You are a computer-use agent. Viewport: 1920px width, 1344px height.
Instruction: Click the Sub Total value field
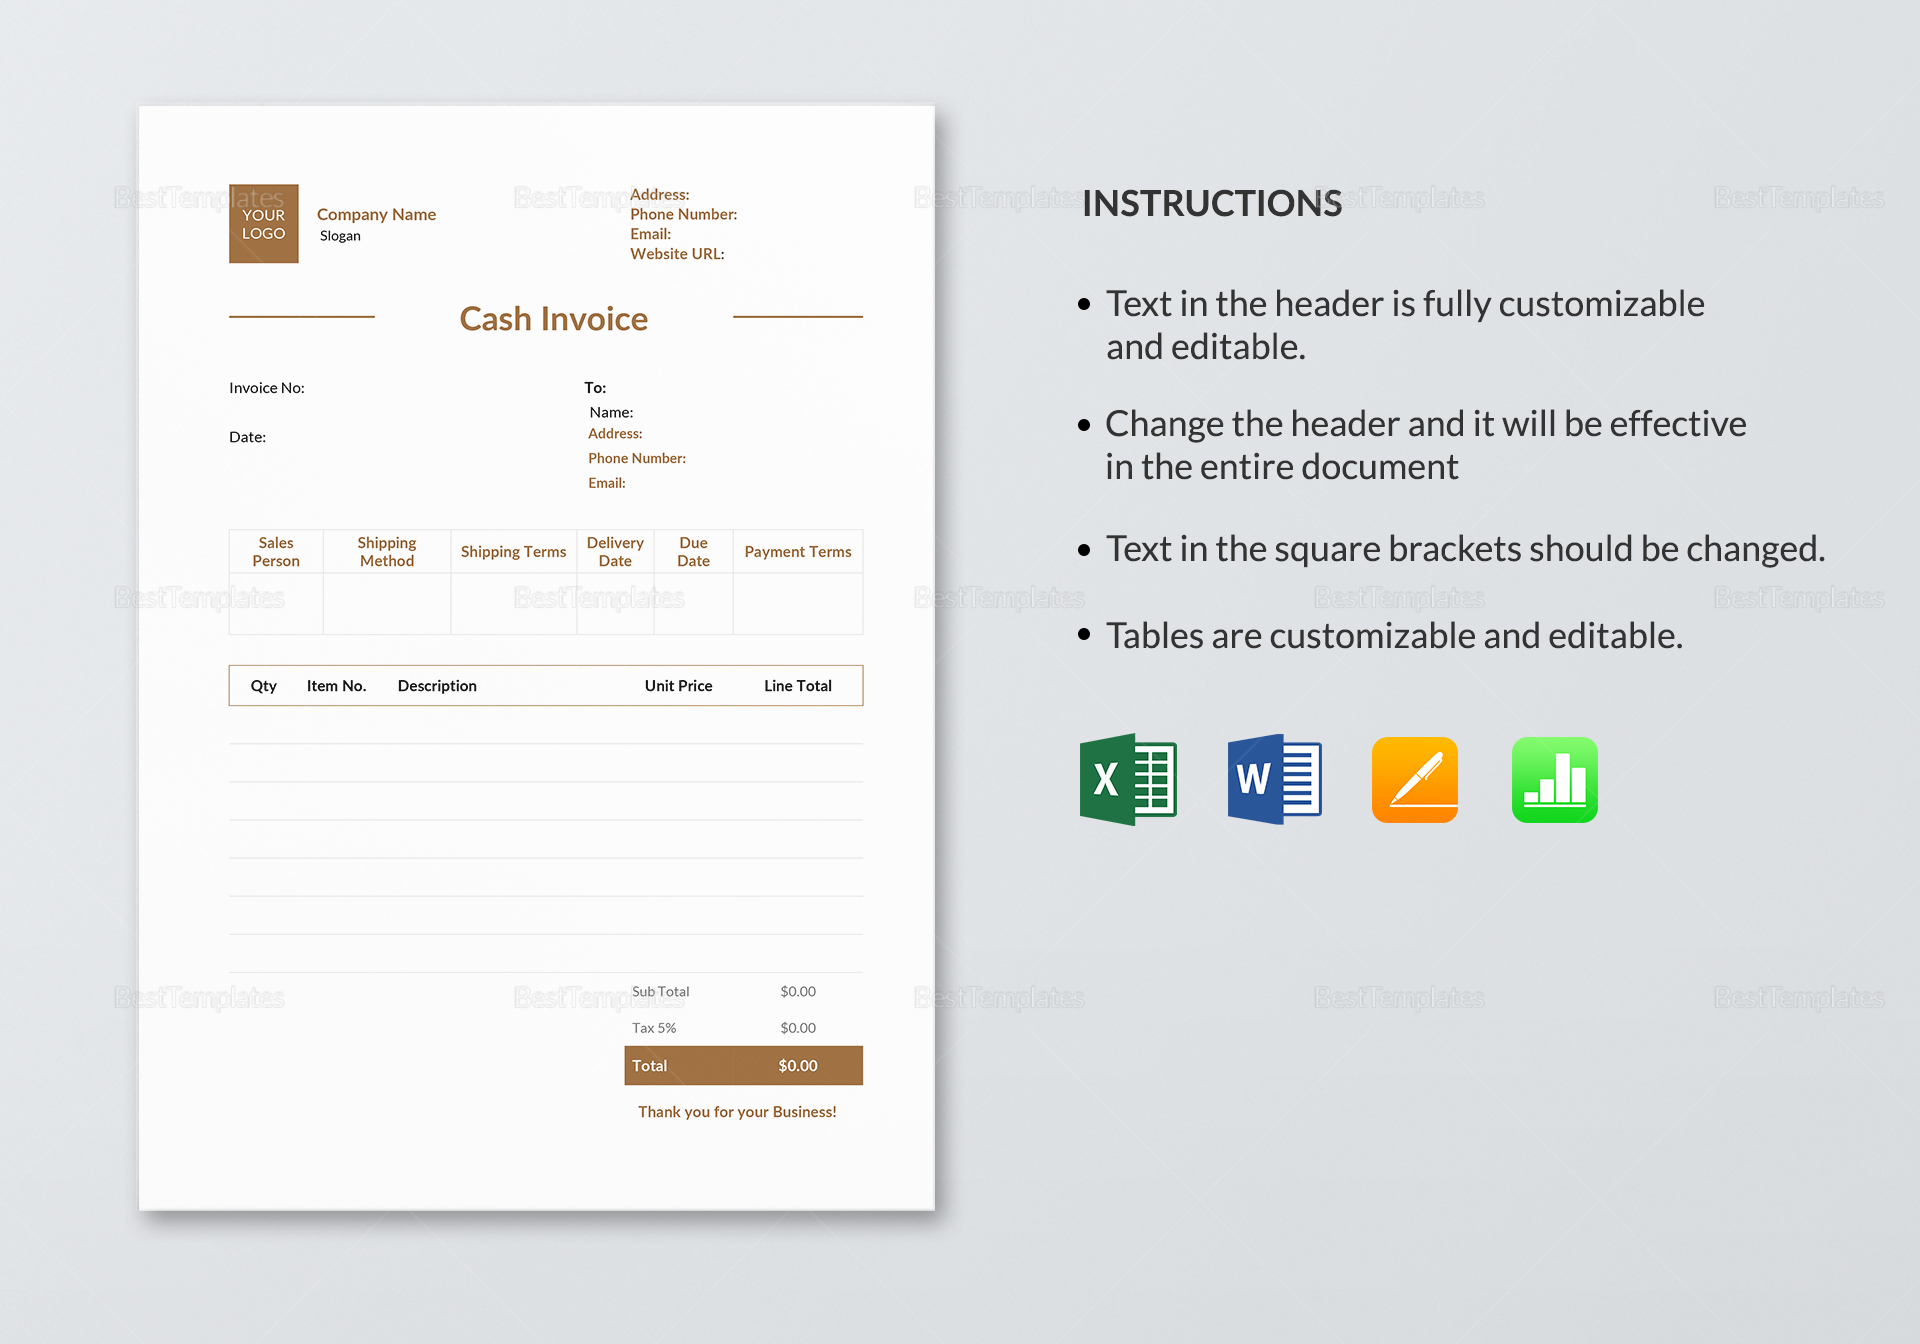pyautogui.click(x=800, y=991)
